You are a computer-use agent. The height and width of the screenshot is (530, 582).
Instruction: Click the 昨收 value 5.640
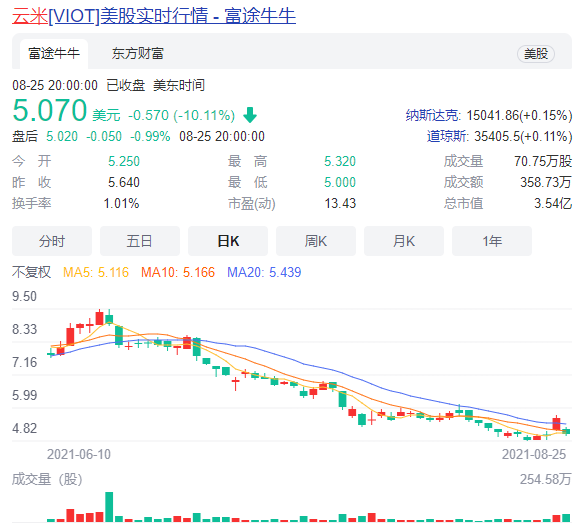pyautogui.click(x=124, y=182)
